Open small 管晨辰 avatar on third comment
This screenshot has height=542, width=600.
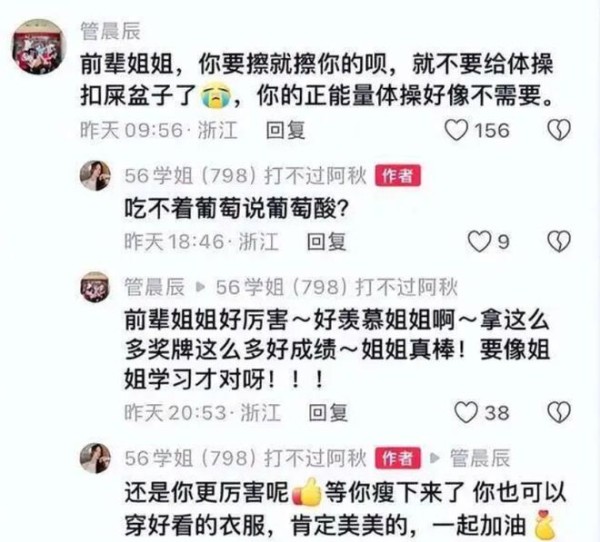95,287
